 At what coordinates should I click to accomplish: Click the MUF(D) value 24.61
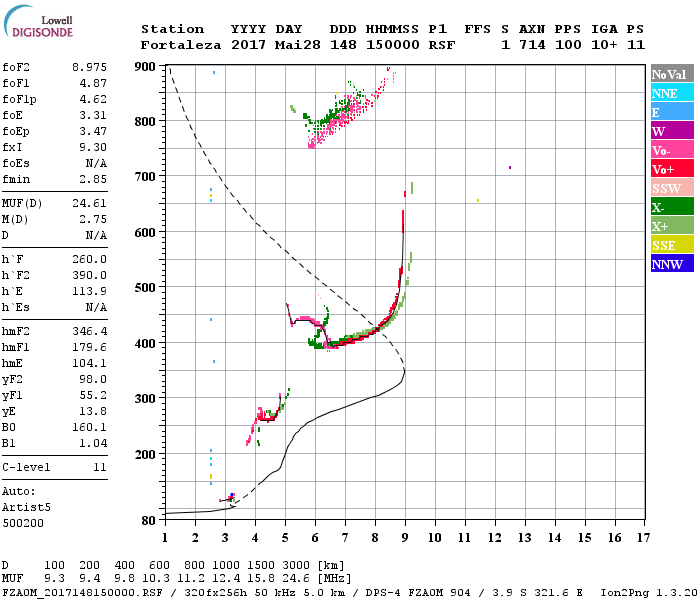(x=89, y=204)
